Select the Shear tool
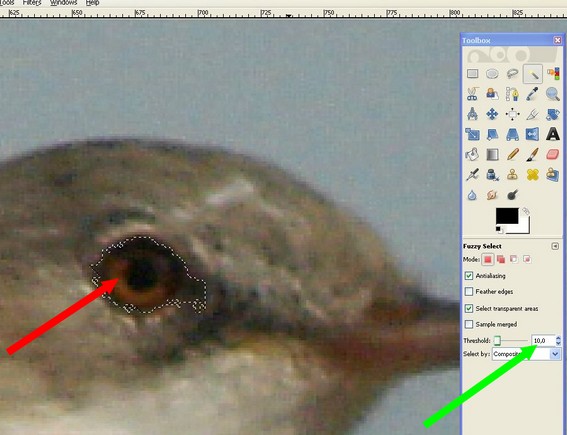The width and height of the screenshot is (567, 435). pyautogui.click(x=492, y=135)
